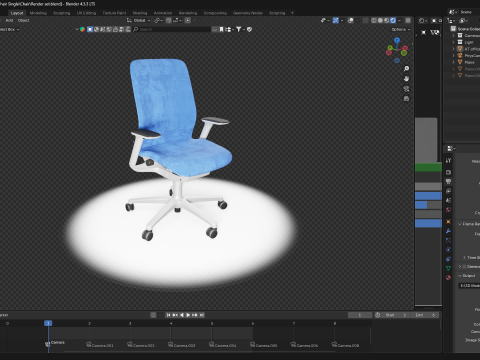
Task: Toggle camera view icon in viewport
Action: pyautogui.click(x=406, y=89)
